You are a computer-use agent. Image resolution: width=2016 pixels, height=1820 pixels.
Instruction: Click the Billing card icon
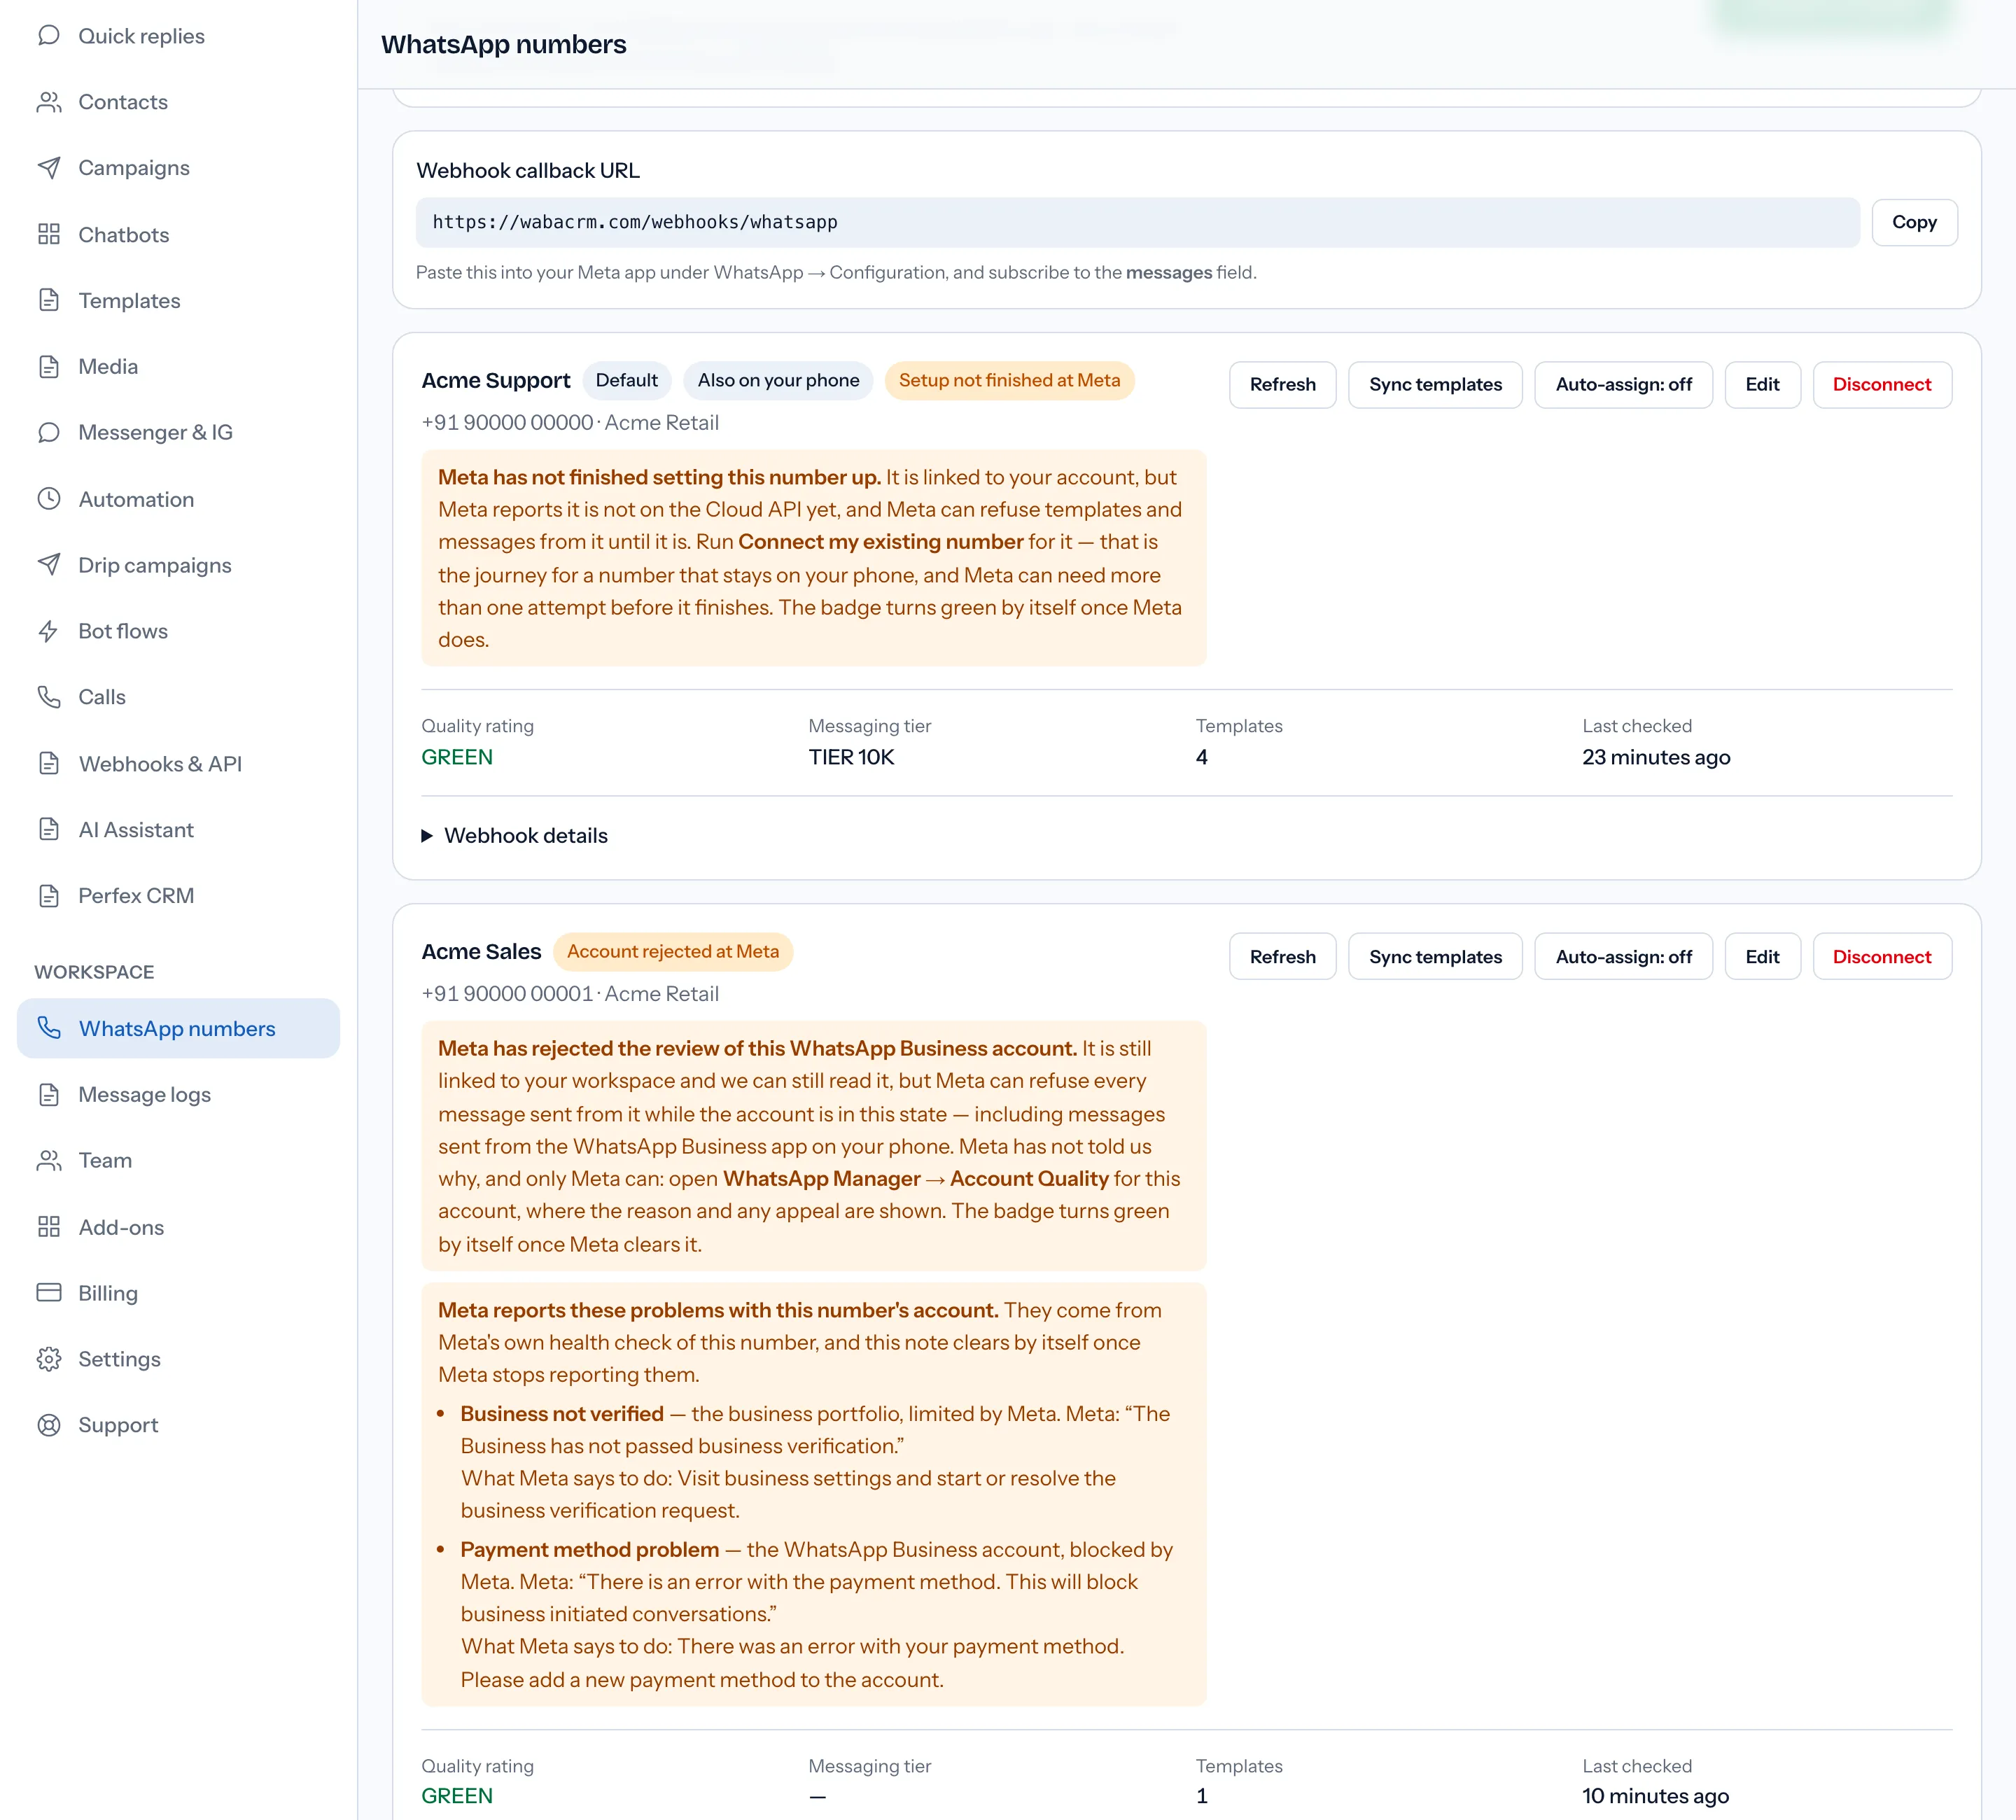48,1293
